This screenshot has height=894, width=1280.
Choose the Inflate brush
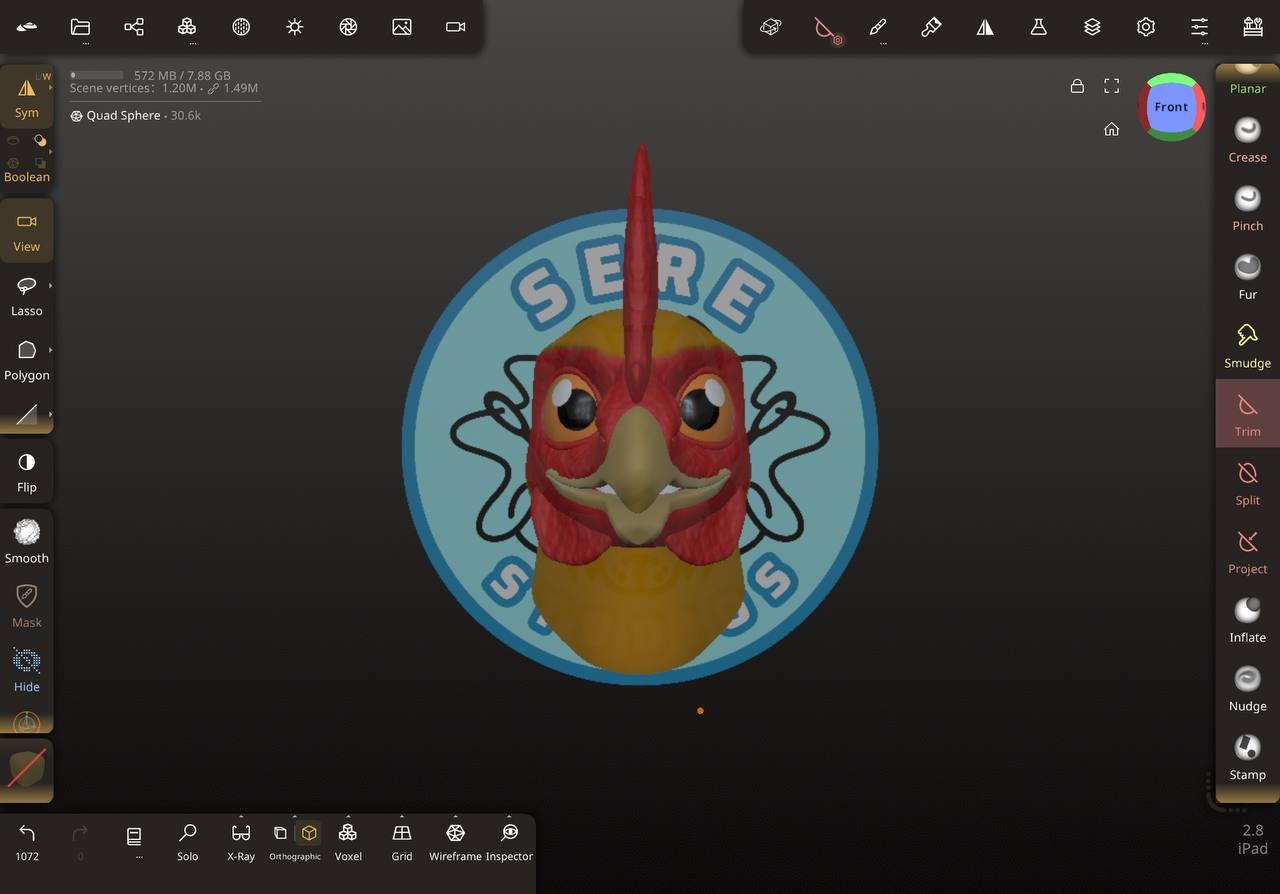(x=1247, y=618)
